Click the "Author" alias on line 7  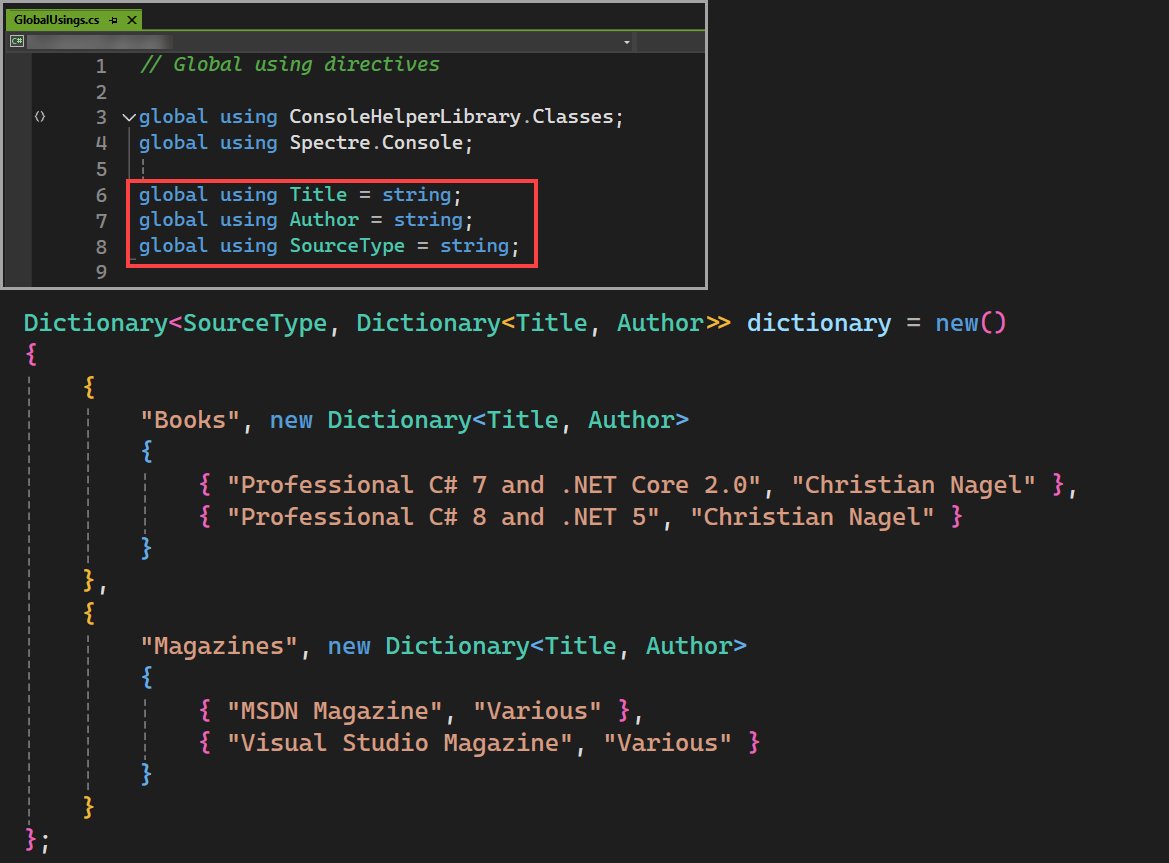(324, 220)
